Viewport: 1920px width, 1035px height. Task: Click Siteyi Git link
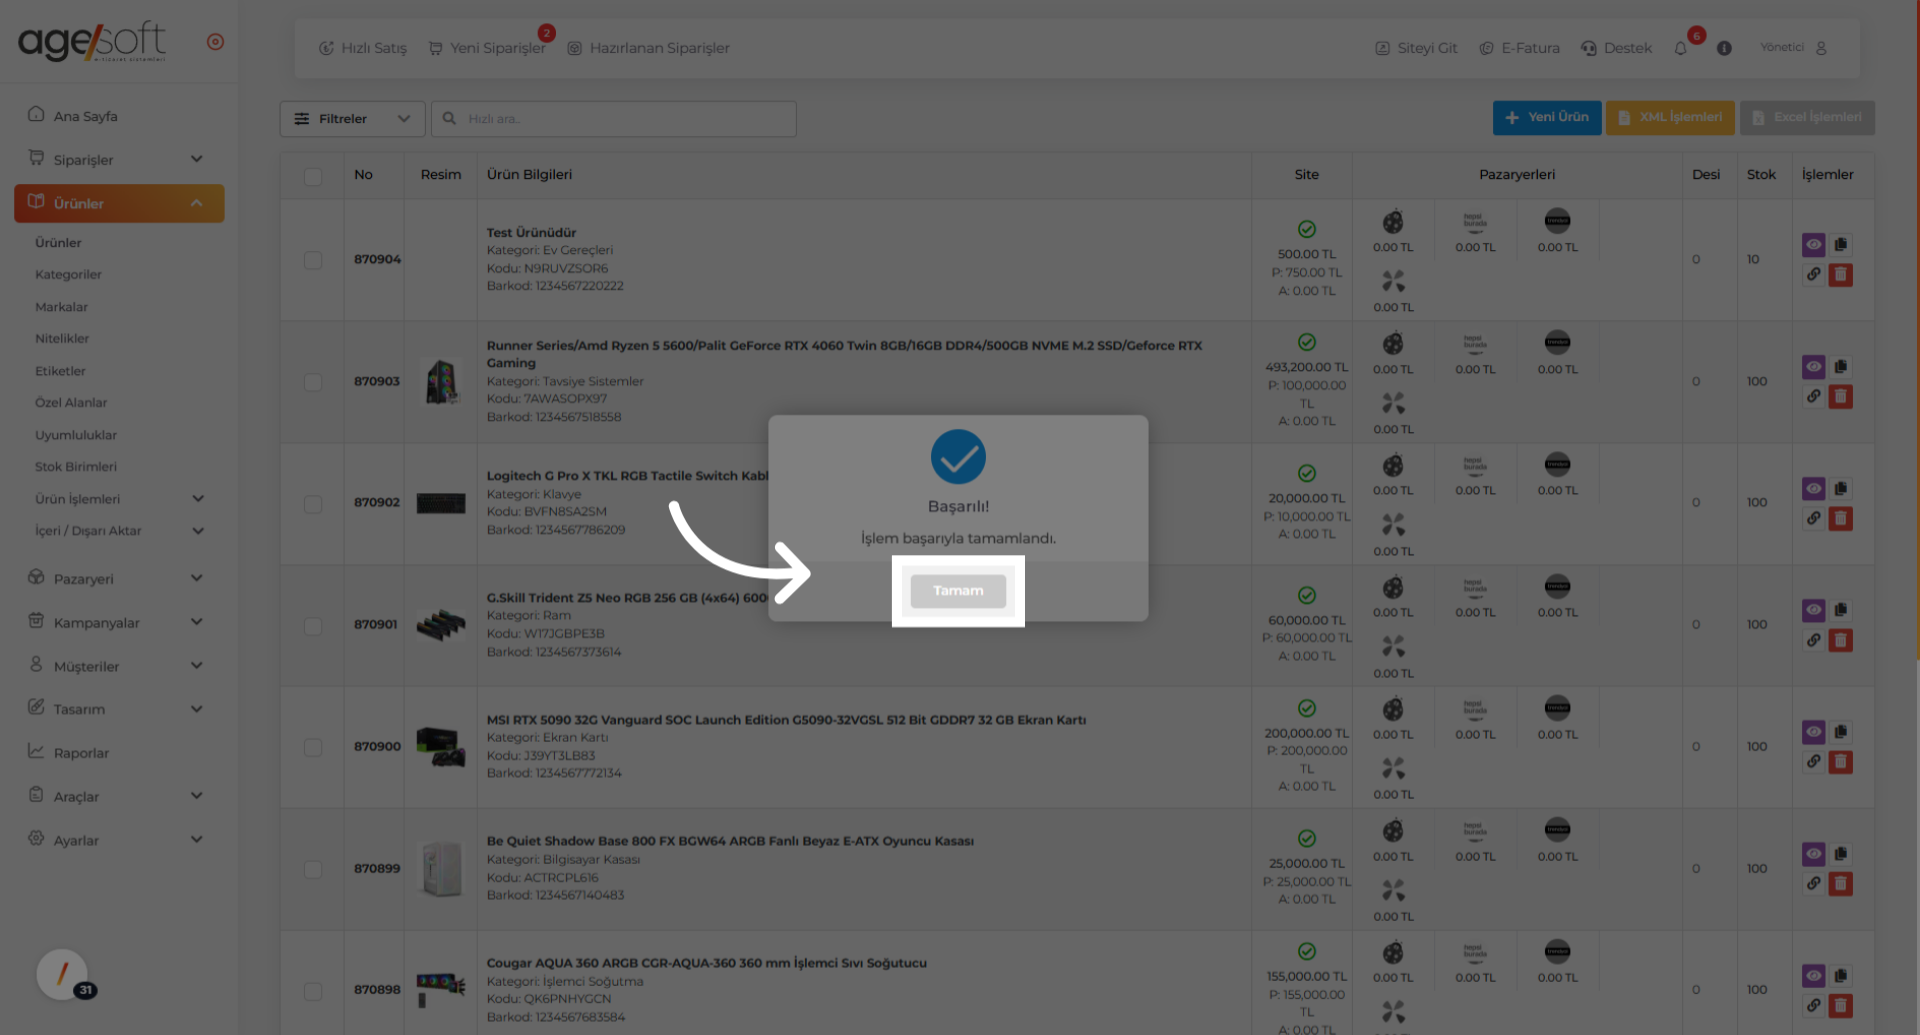1416,48
